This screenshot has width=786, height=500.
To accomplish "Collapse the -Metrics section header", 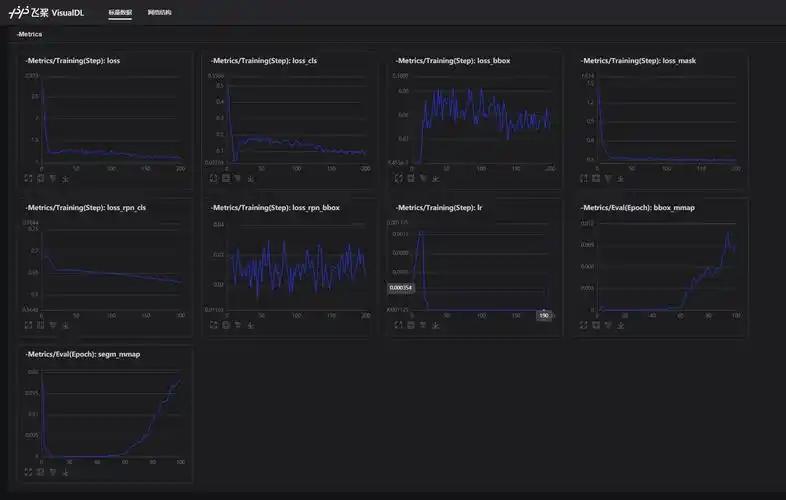I will click(30, 34).
